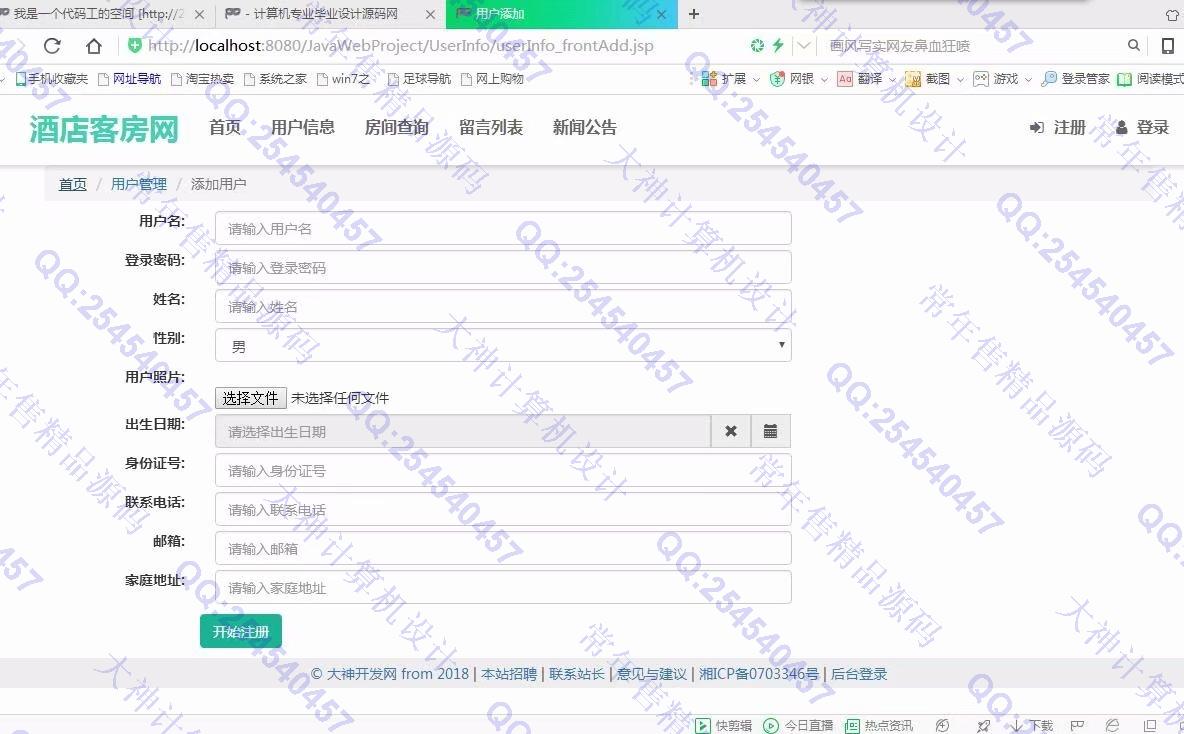This screenshot has width=1184, height=734.
Task: Close the 计算机专业毕业设计源码网 tab
Action: click(x=430, y=14)
